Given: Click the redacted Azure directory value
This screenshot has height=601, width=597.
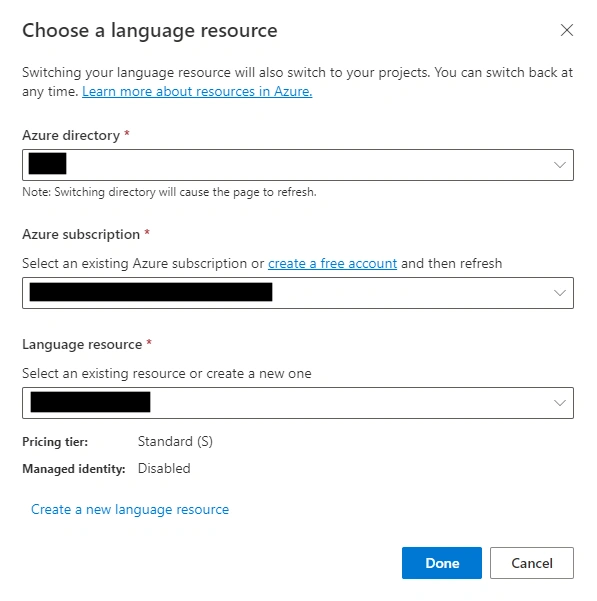Looking at the screenshot, I should coord(48,164).
